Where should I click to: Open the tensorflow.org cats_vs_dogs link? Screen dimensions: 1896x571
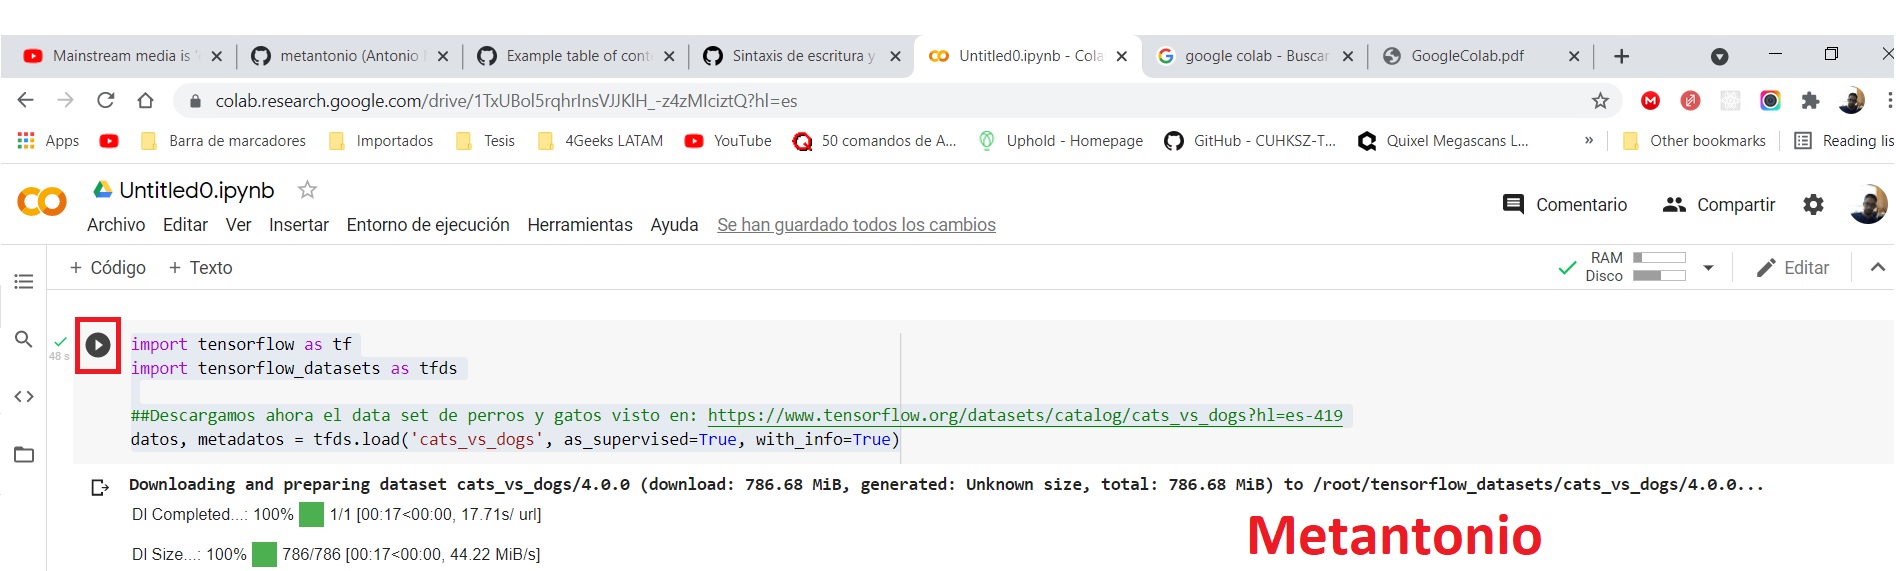pyautogui.click(x=1025, y=415)
